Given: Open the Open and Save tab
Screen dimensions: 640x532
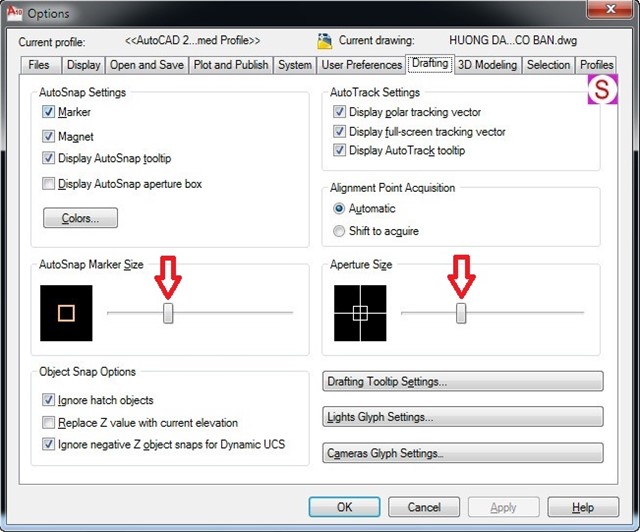Looking at the screenshot, I should 147,65.
